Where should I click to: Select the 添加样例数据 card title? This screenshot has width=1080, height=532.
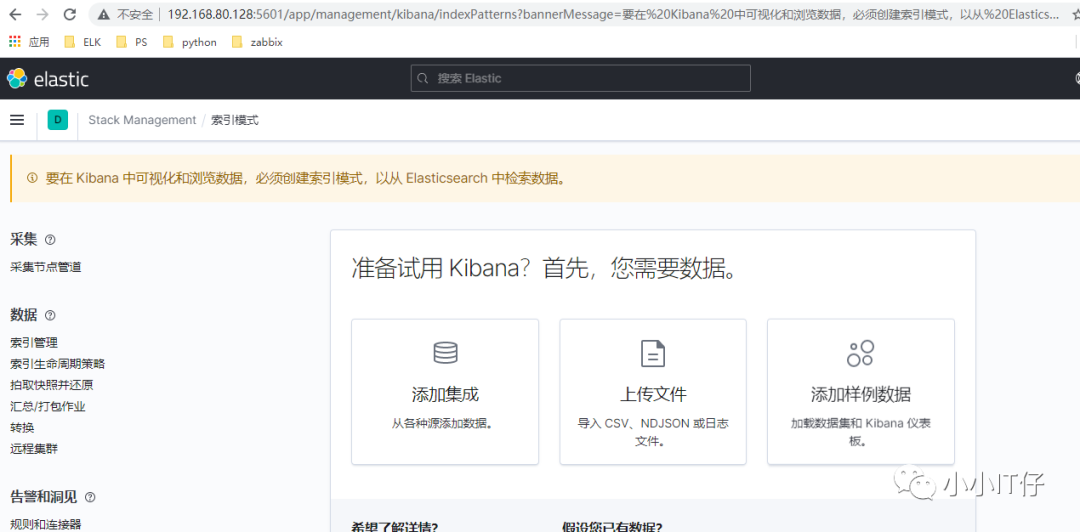(861, 395)
